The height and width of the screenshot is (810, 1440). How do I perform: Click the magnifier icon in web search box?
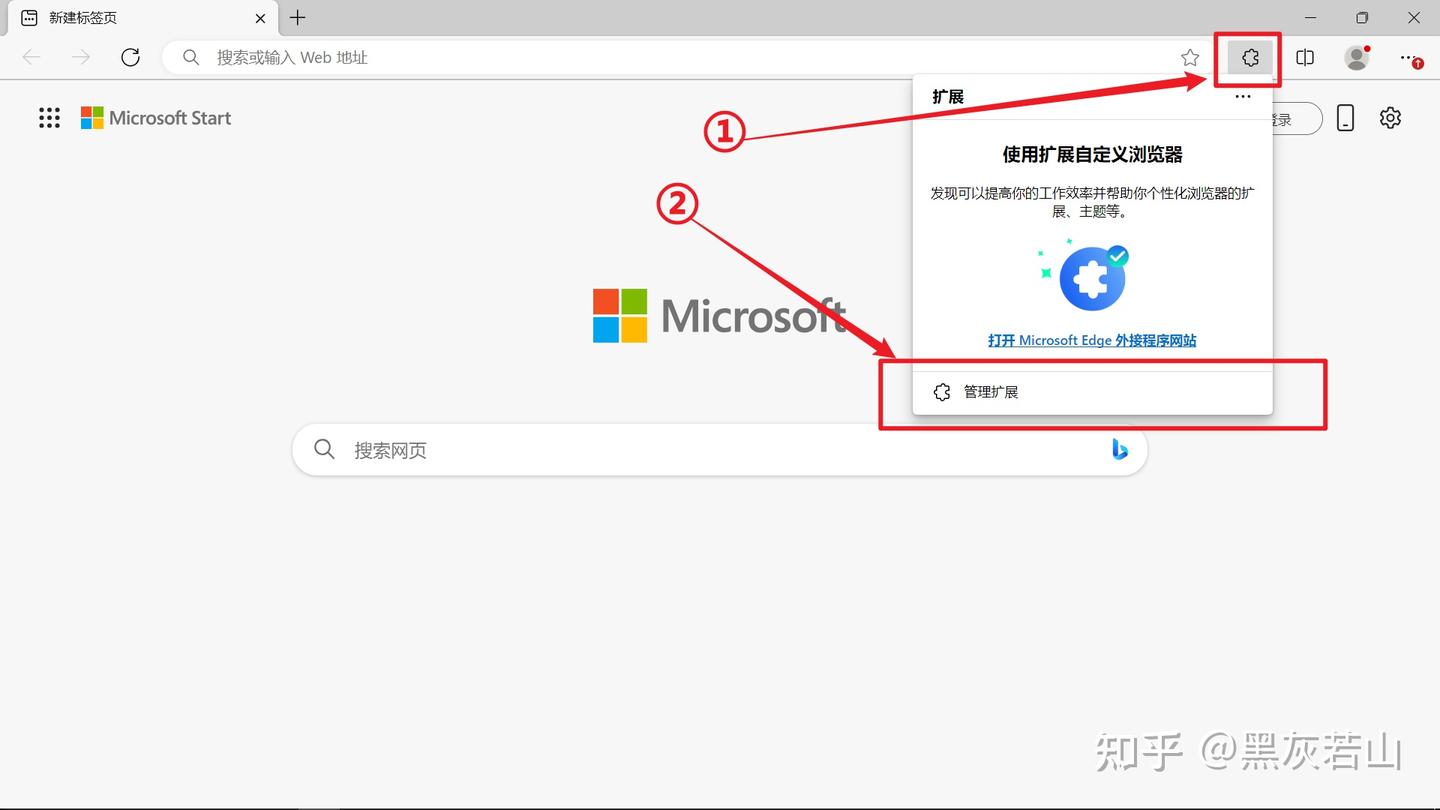pos(324,450)
